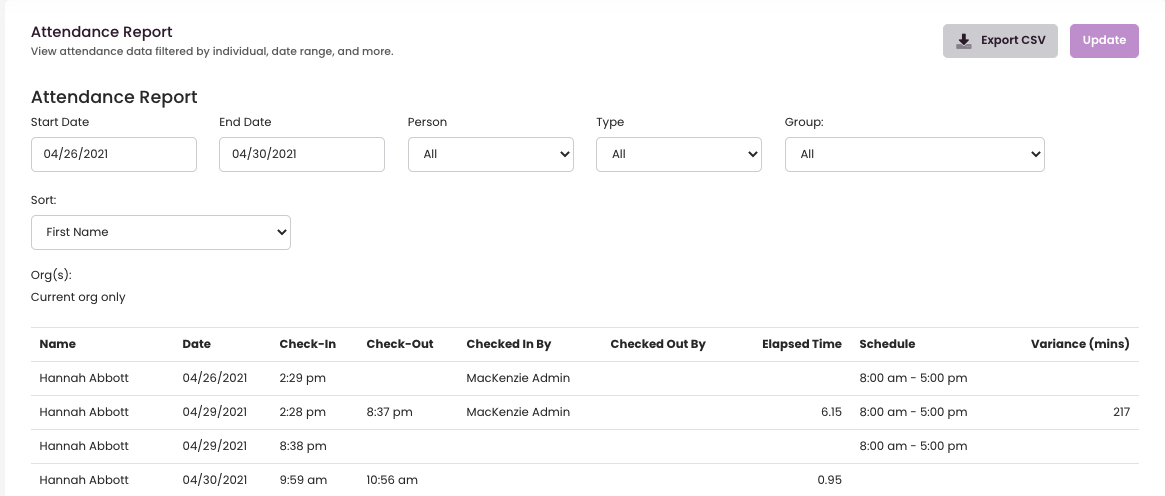This screenshot has width=1165, height=496.
Task: Click Hannah Abbott in the 9:59 am row
Action: tap(84, 480)
